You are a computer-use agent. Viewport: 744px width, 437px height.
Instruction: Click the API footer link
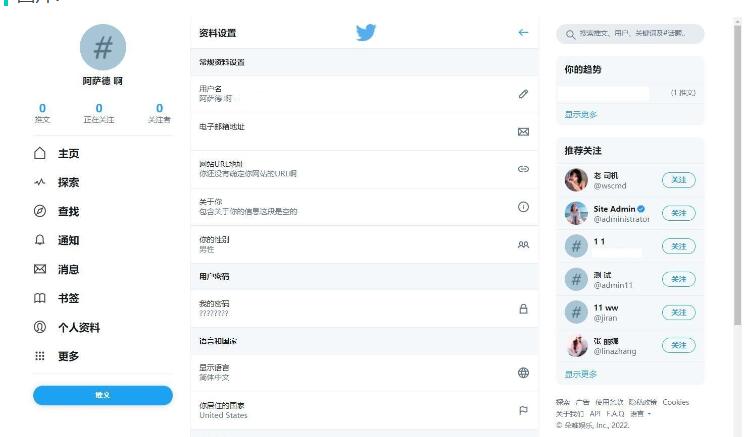click(x=595, y=414)
